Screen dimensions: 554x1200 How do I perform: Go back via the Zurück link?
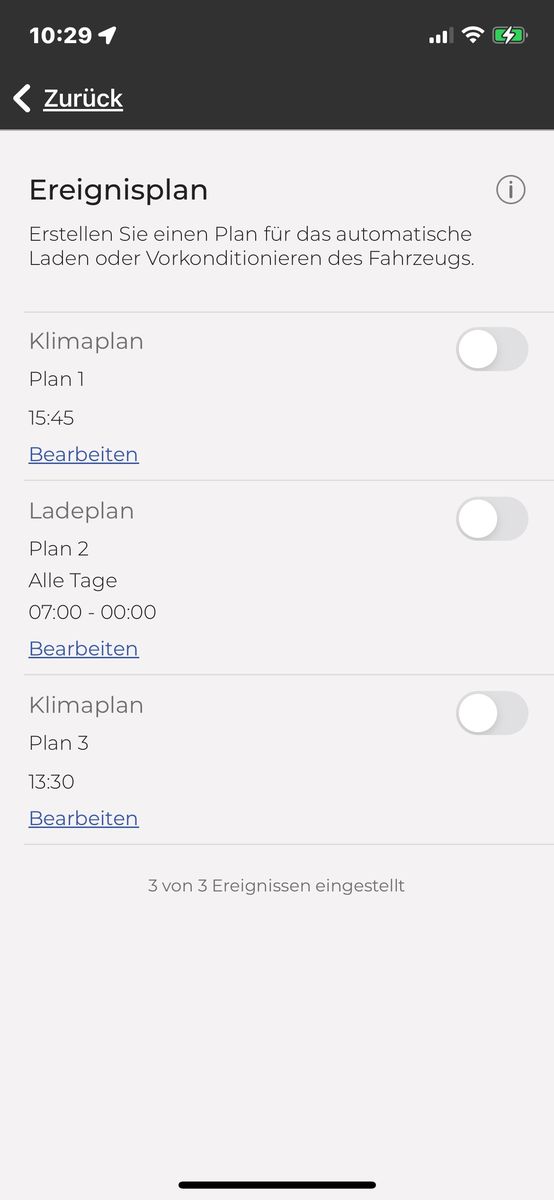(x=83, y=98)
